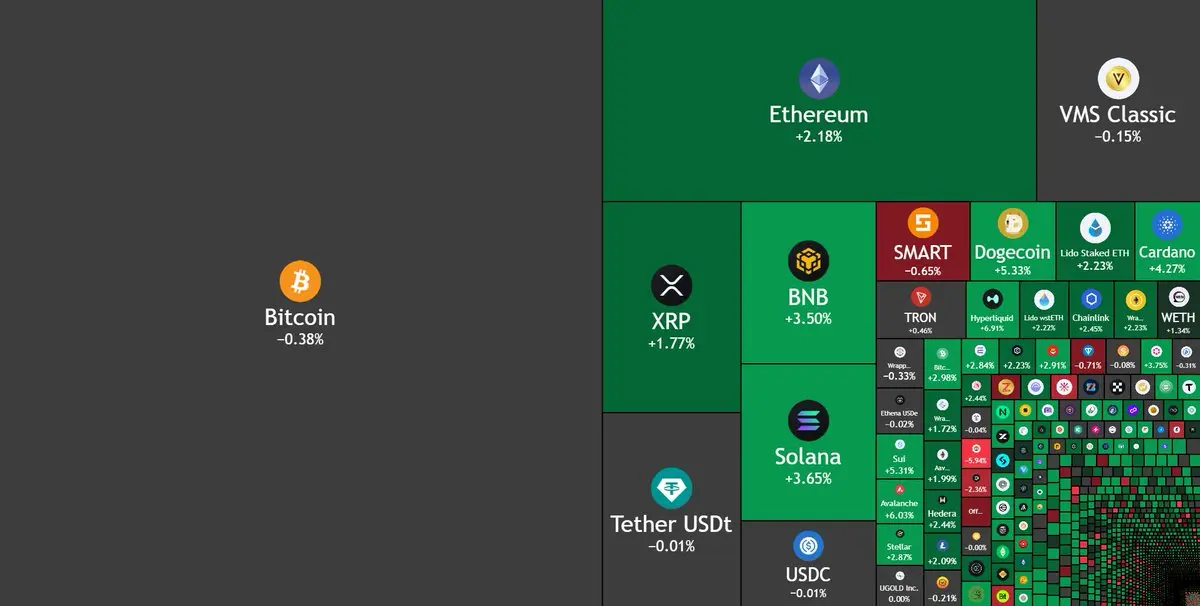The width and height of the screenshot is (1200, 606).
Task: Open the Sui +5.31% tile
Action: (x=900, y=457)
